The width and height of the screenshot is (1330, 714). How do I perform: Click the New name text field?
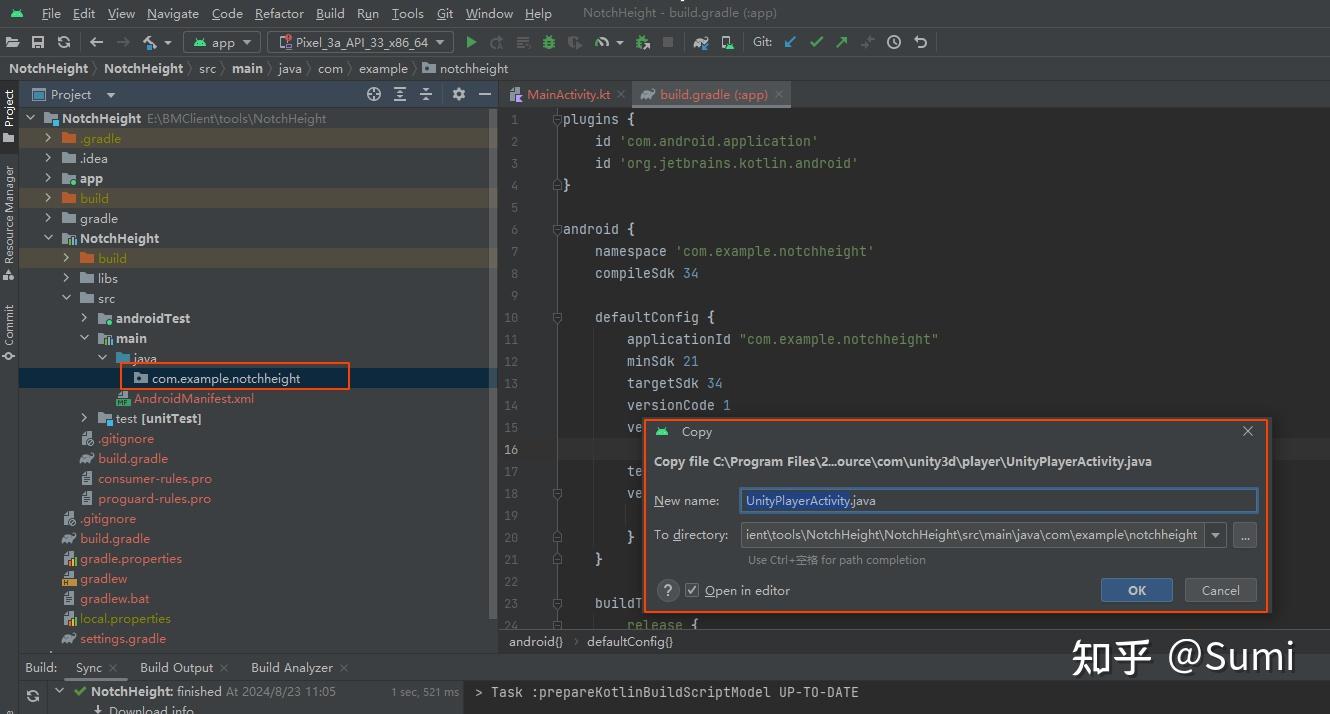click(x=998, y=500)
